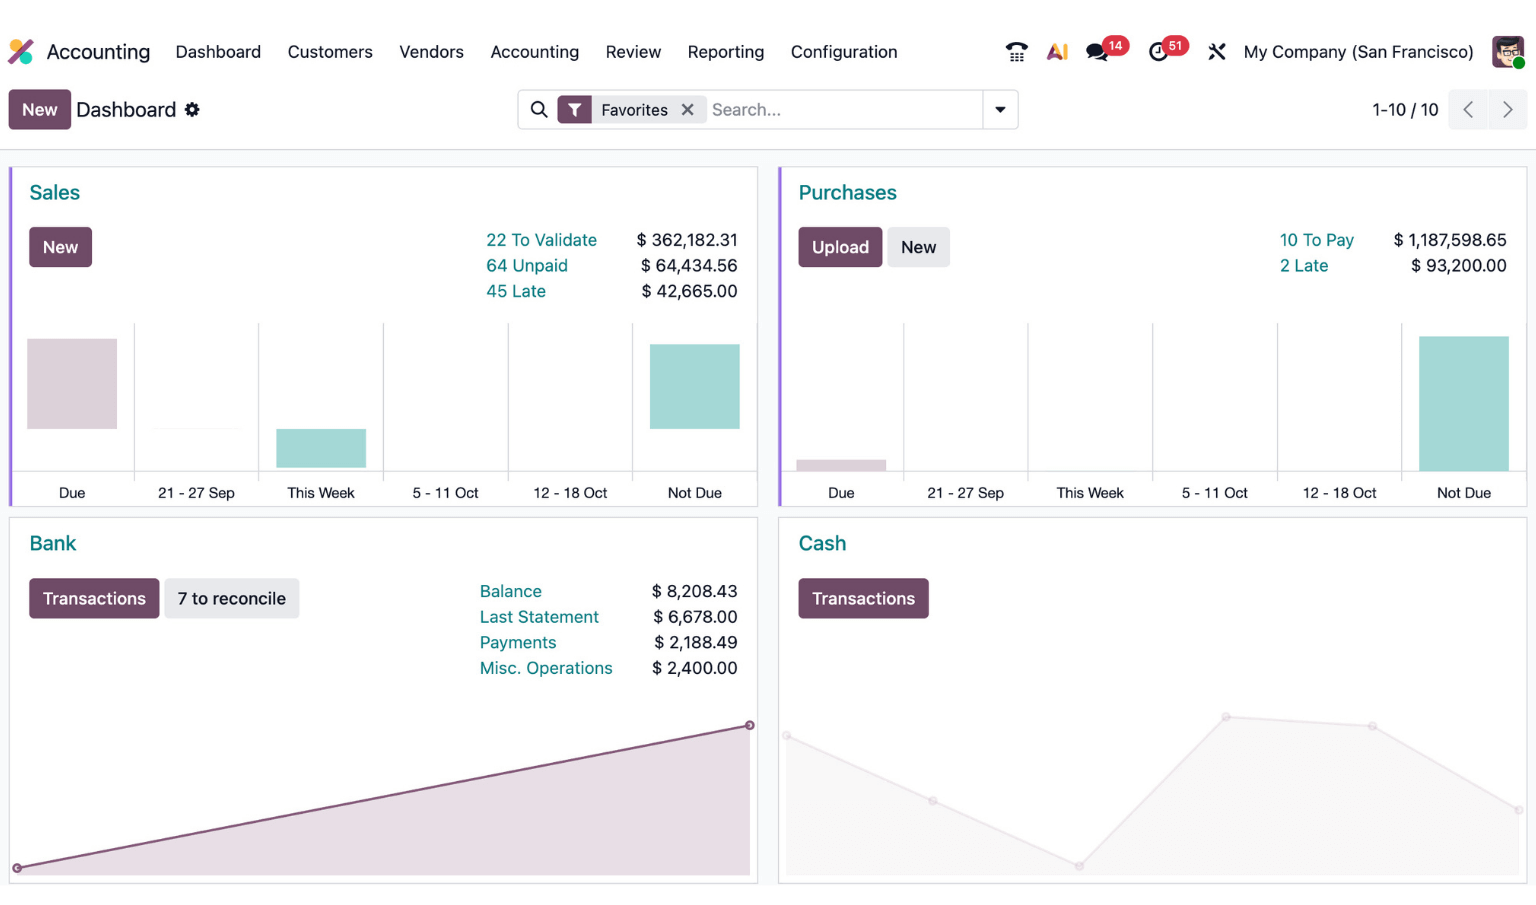Open the Reporting menu

[725, 52]
